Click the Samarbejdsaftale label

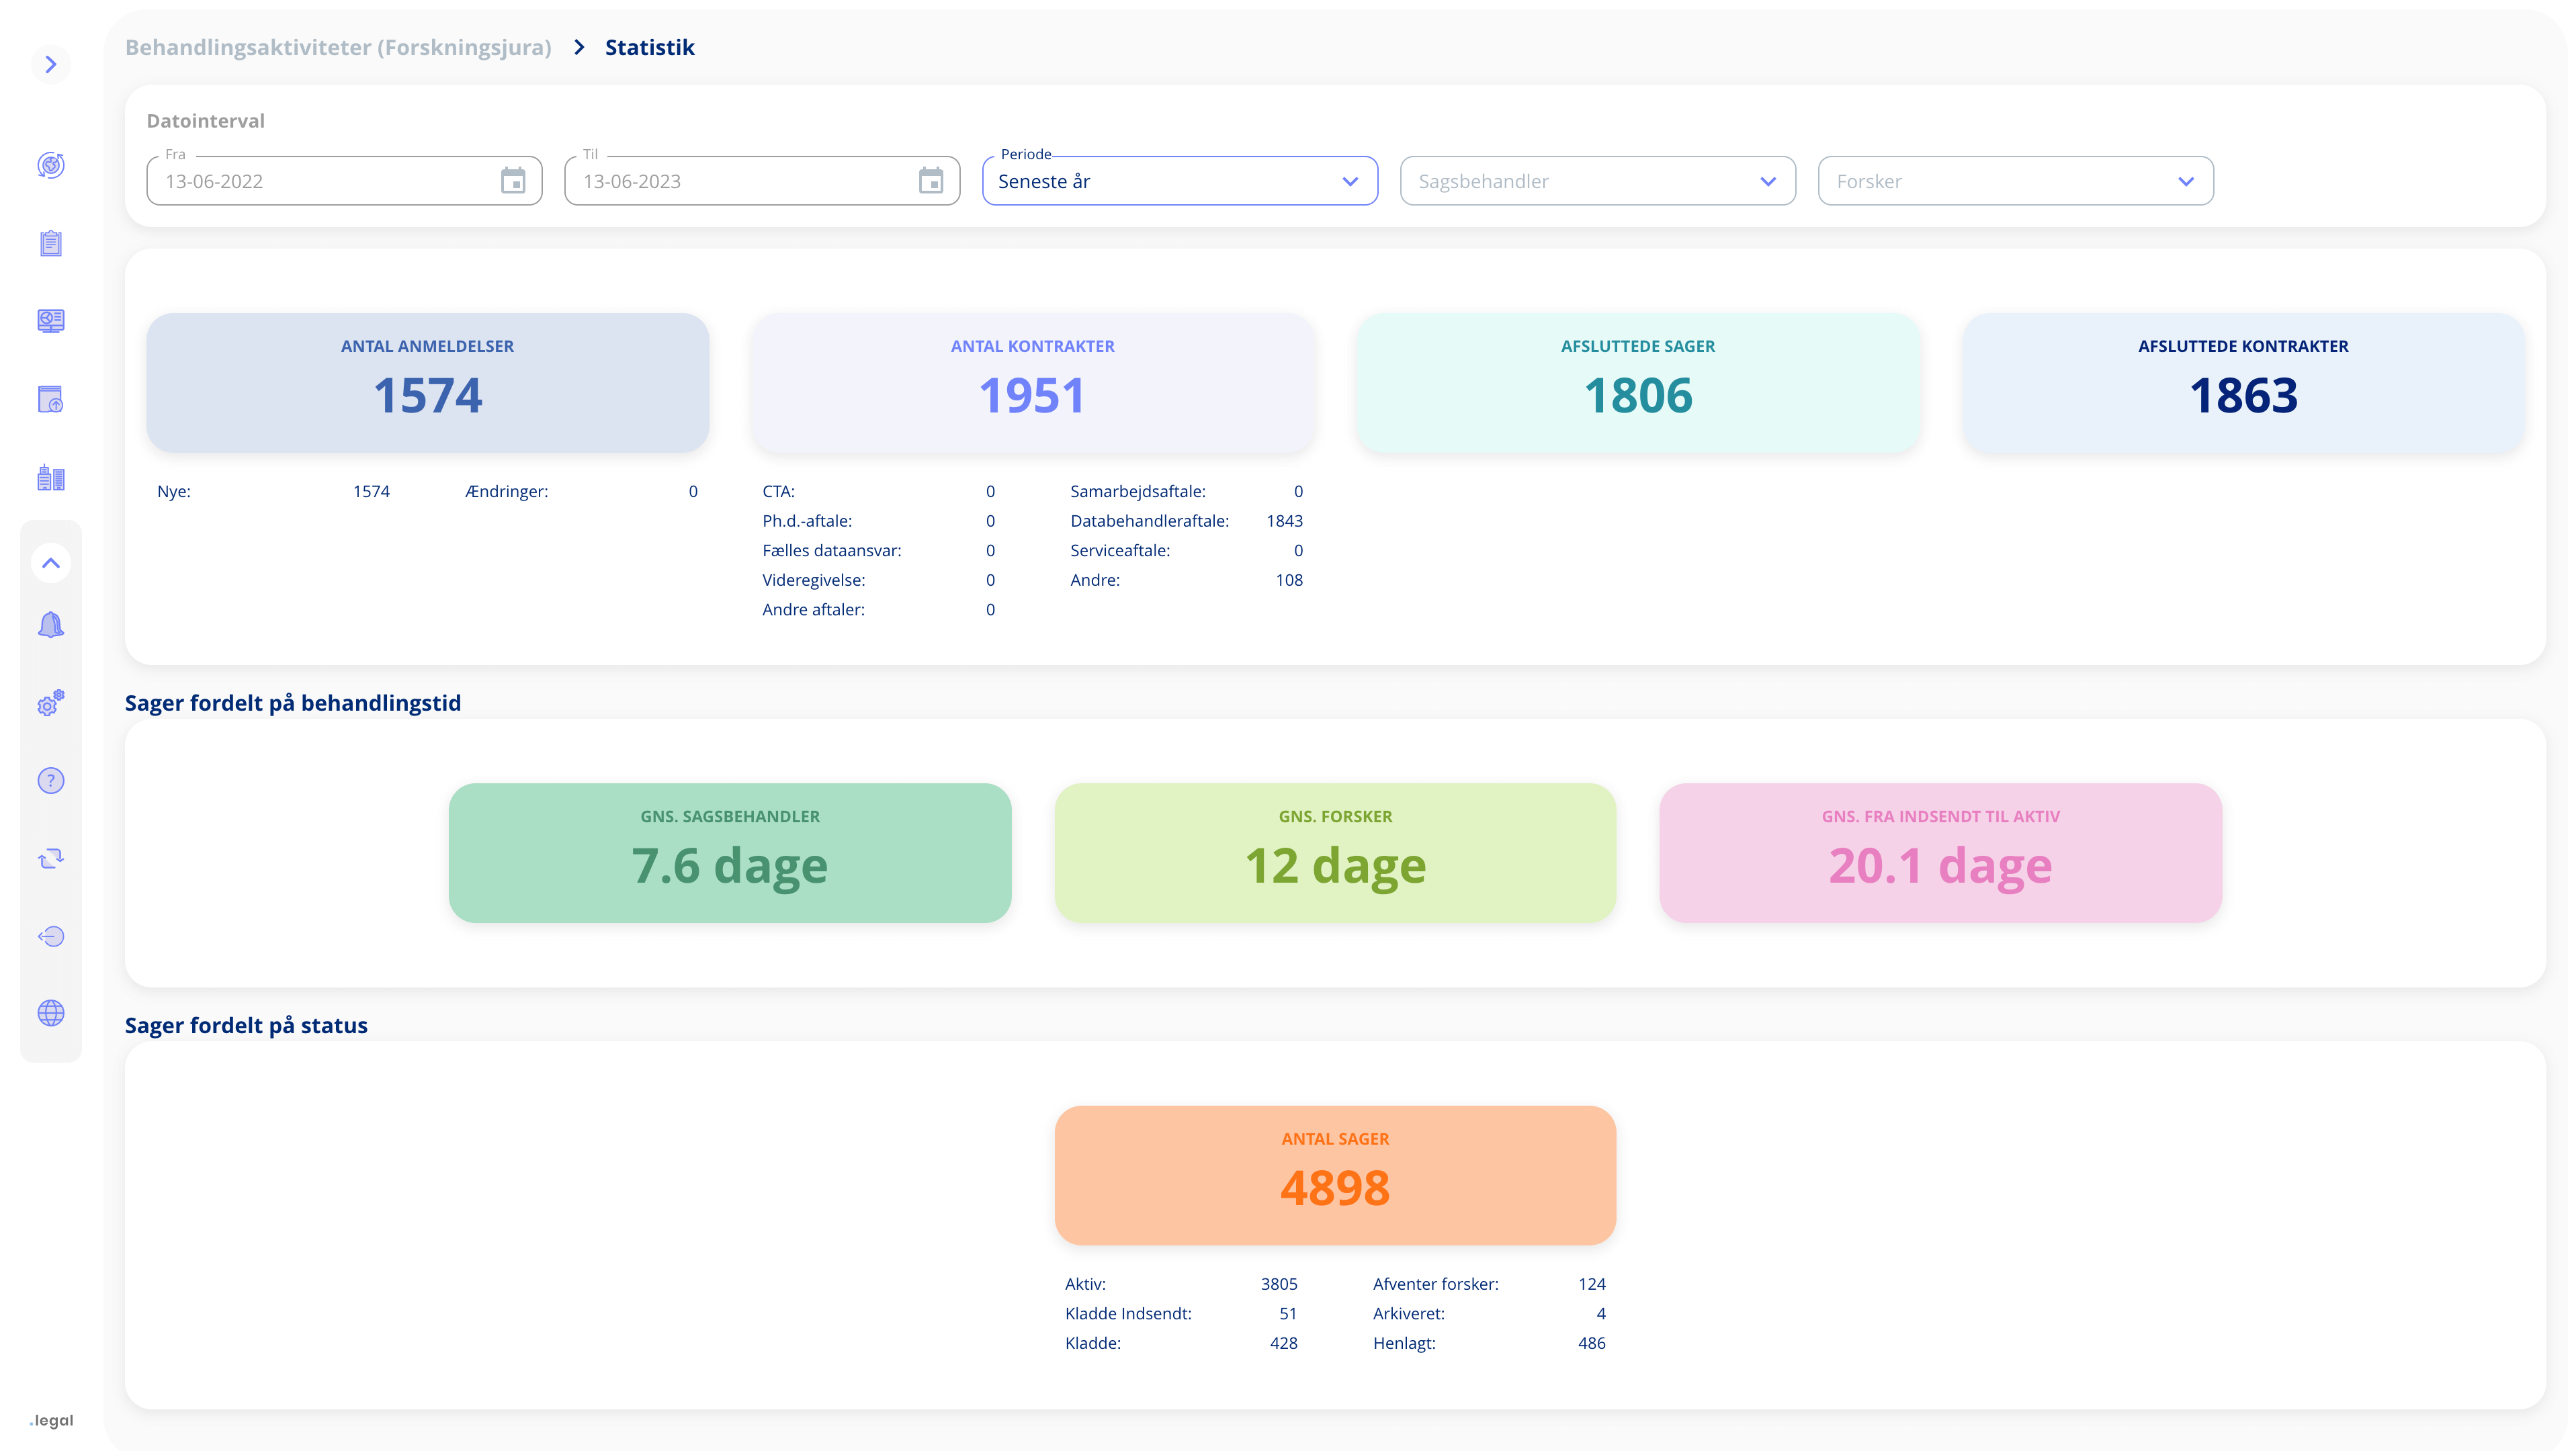1138,491
